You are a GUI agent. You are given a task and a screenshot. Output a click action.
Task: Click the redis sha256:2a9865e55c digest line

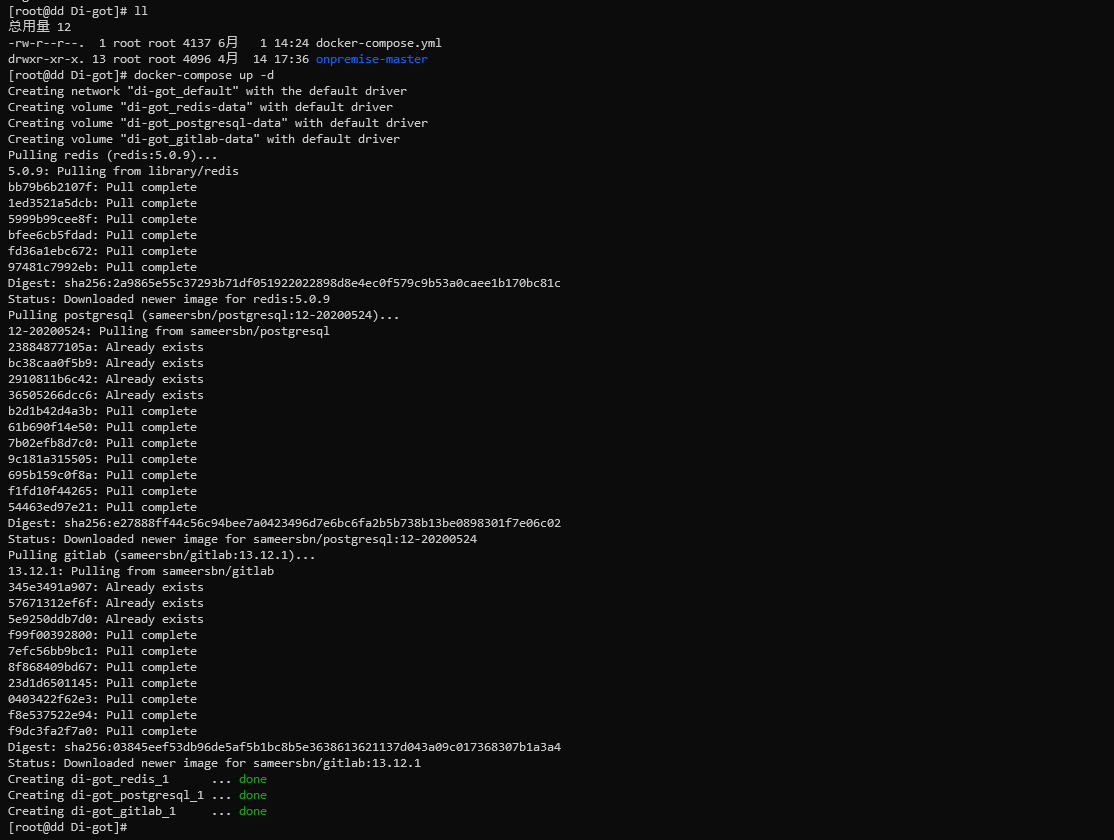(x=284, y=283)
